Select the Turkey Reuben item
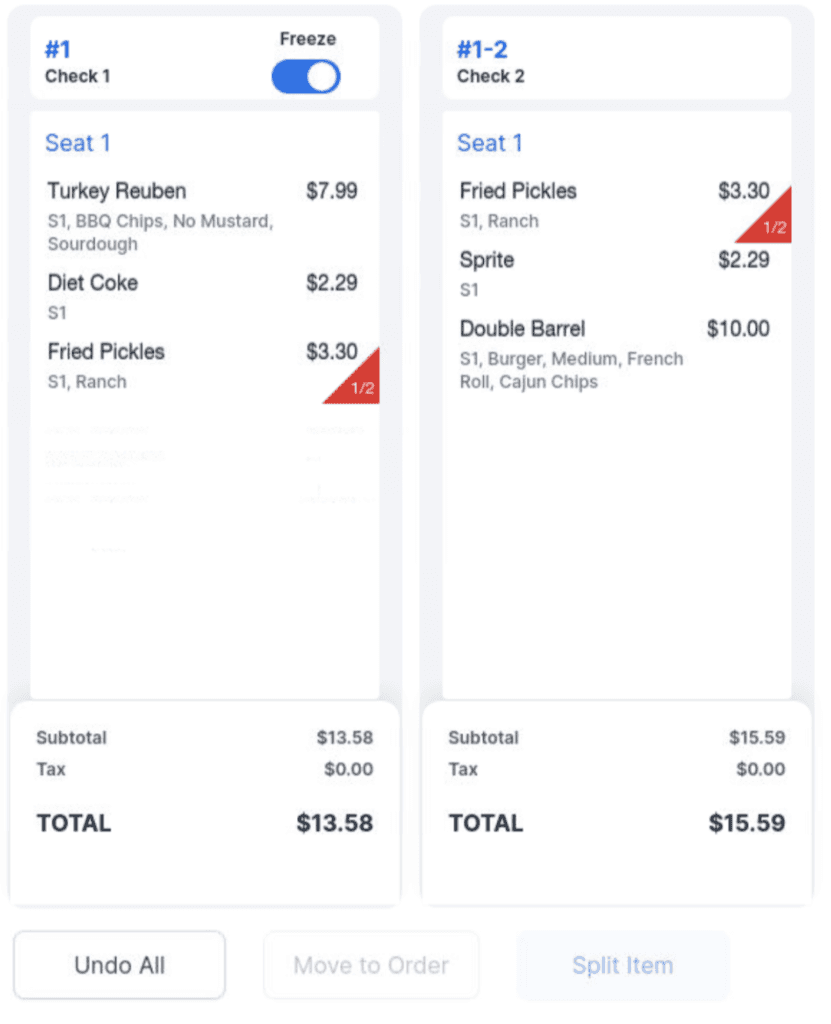The width and height of the screenshot is (831, 1024). coord(117,191)
